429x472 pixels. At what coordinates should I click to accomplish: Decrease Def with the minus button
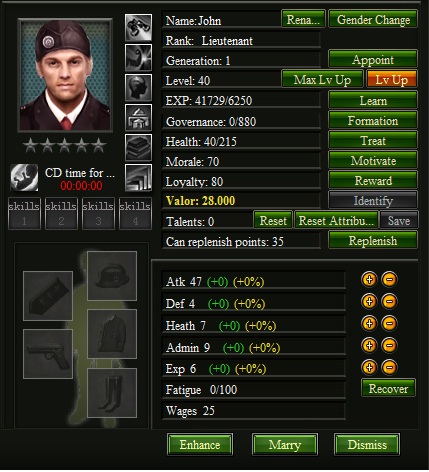(x=389, y=301)
